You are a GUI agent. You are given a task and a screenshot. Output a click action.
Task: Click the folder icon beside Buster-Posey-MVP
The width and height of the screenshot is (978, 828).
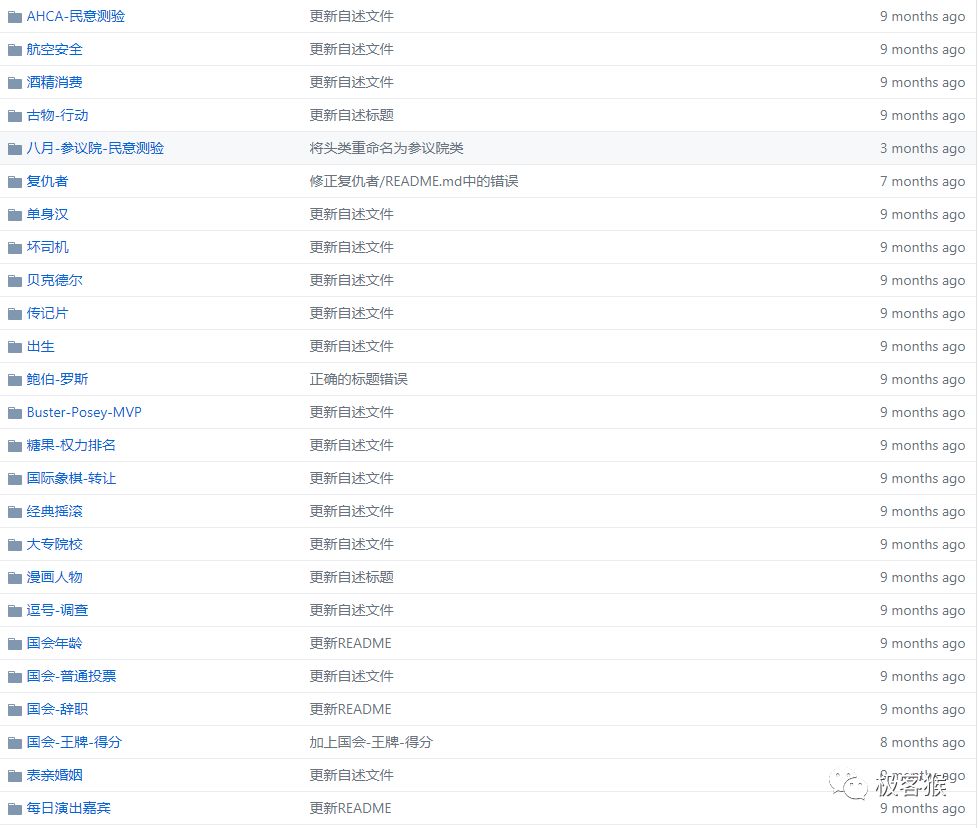15,413
